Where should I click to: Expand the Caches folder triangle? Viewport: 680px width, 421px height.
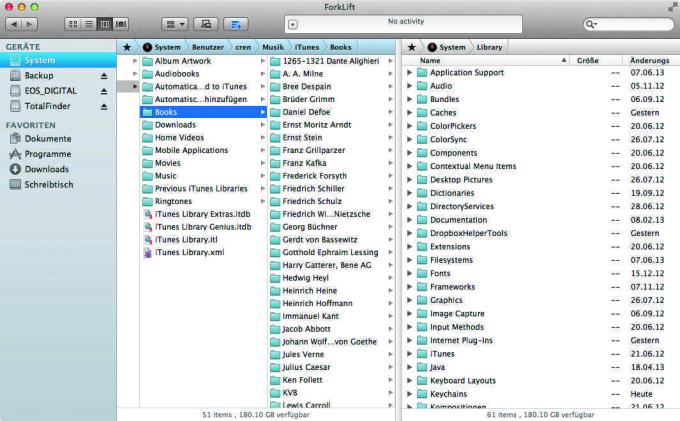click(x=409, y=113)
